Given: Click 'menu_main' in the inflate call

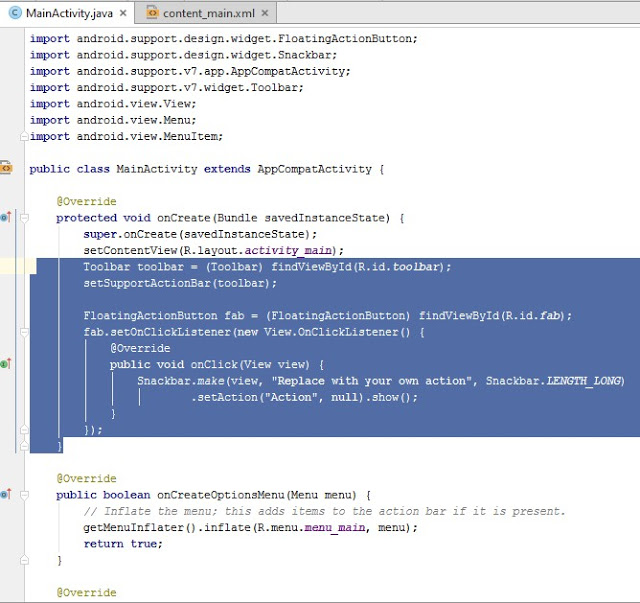Looking at the screenshot, I should [x=335, y=527].
